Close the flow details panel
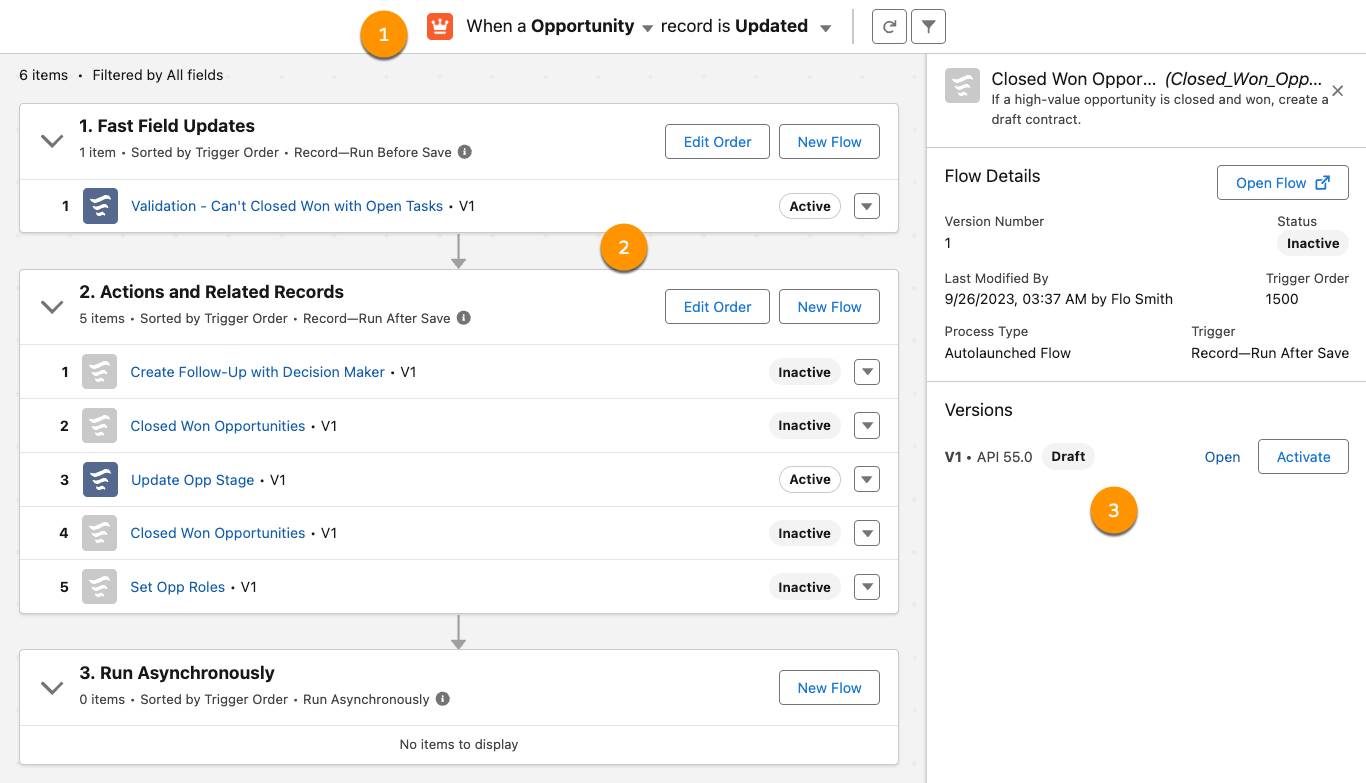 click(x=1337, y=90)
